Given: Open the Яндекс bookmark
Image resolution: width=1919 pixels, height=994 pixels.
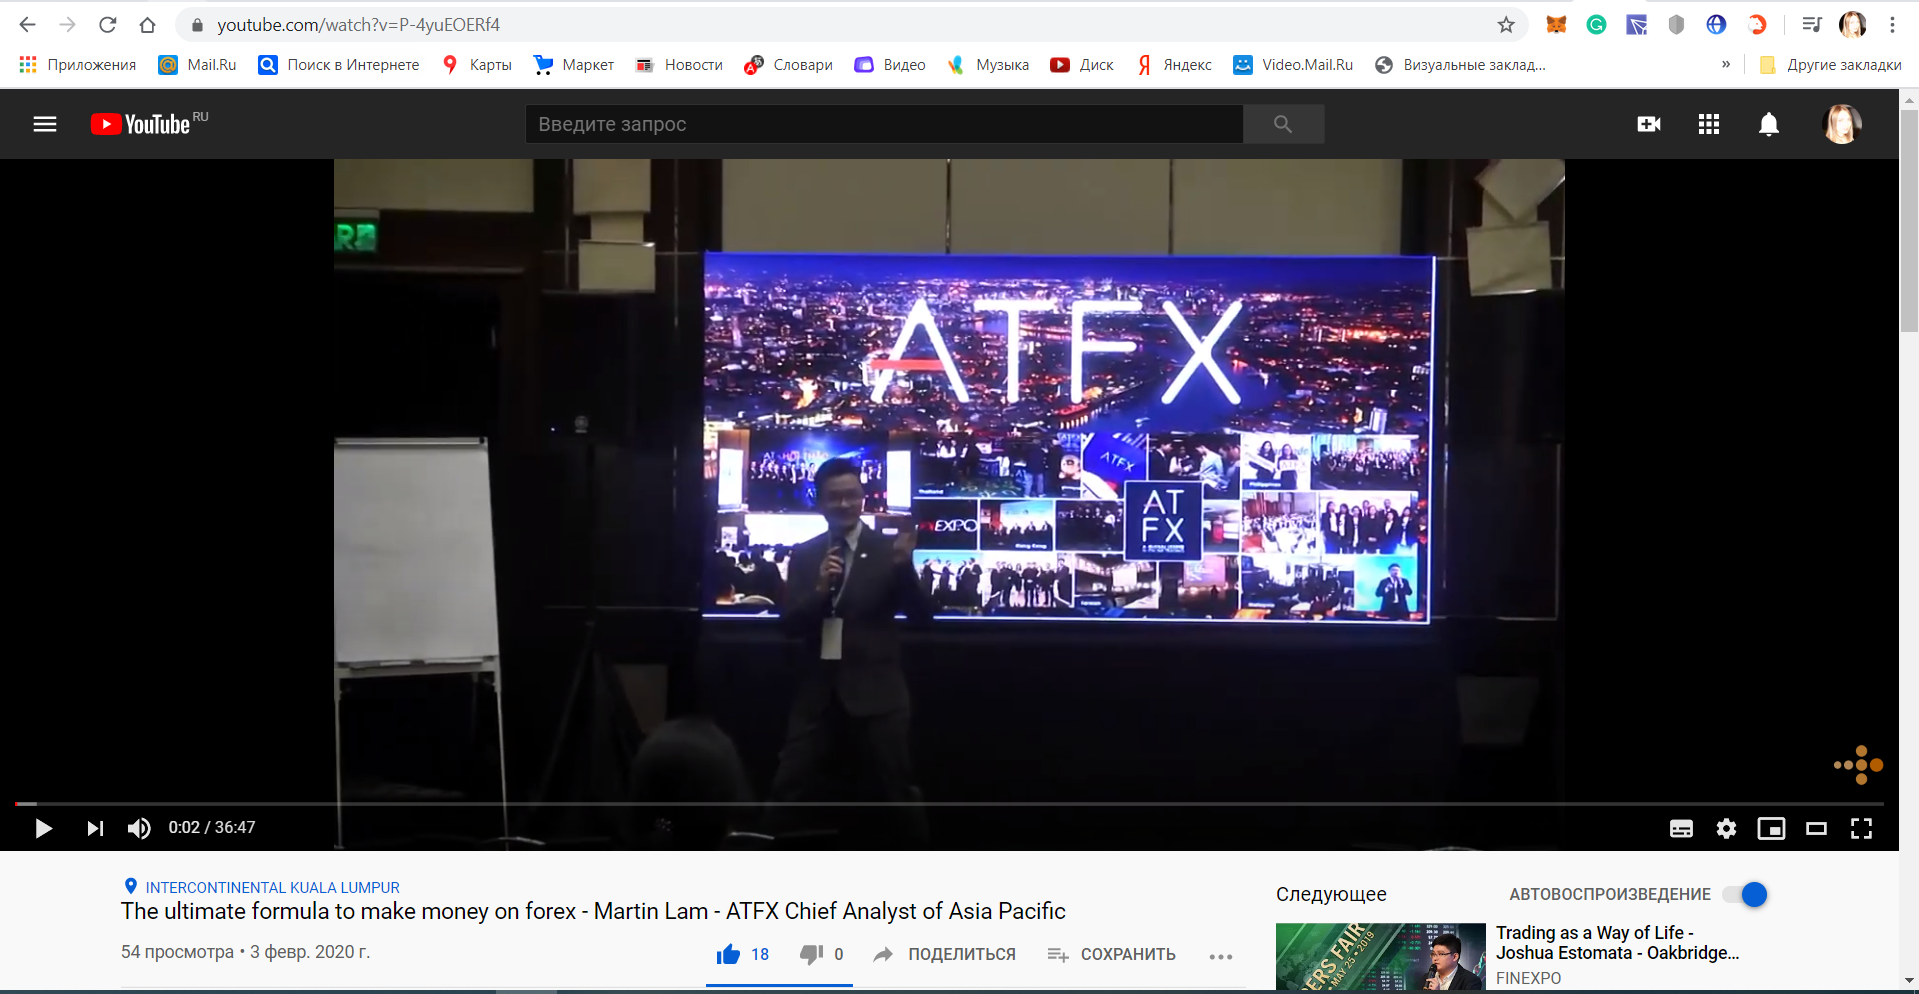Looking at the screenshot, I should [x=1174, y=65].
